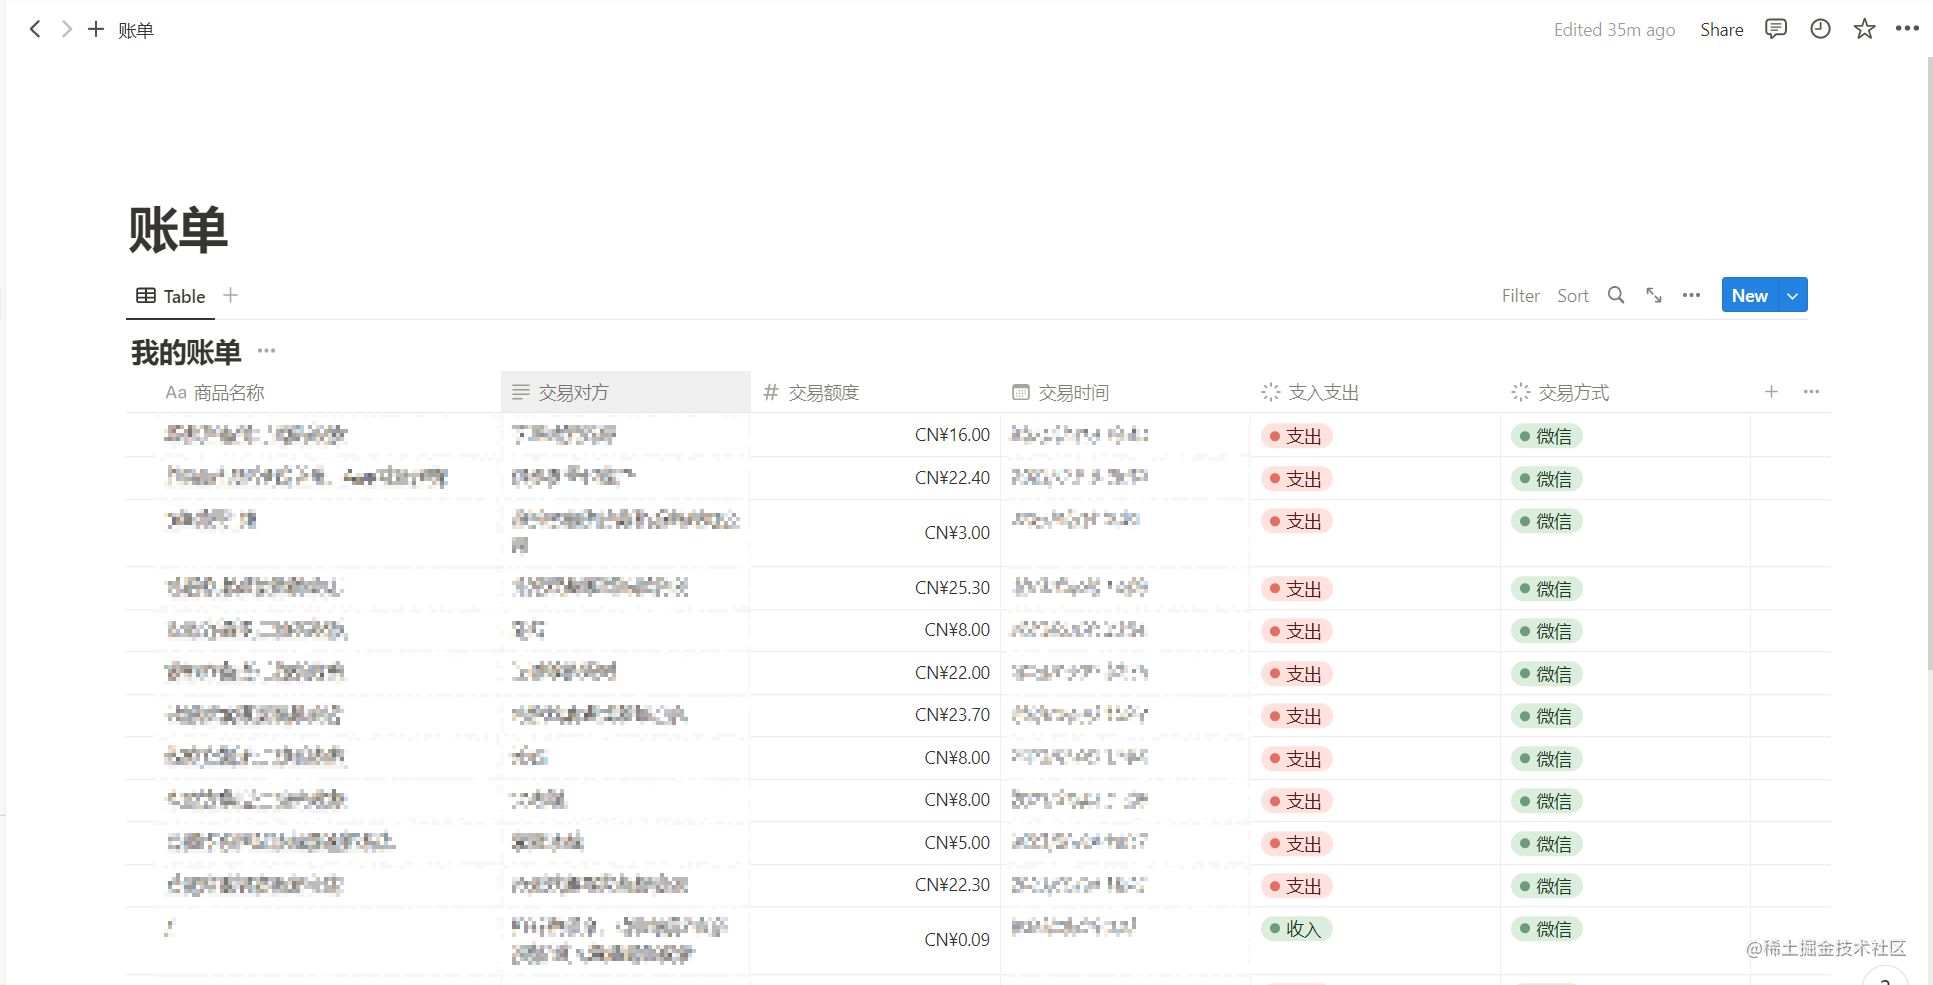Go forward with the right arrow
Image resolution: width=1933 pixels, height=985 pixels.
point(66,29)
